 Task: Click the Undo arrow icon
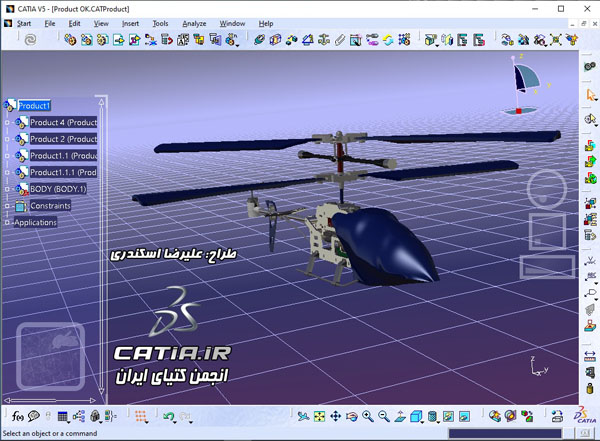tap(168, 416)
